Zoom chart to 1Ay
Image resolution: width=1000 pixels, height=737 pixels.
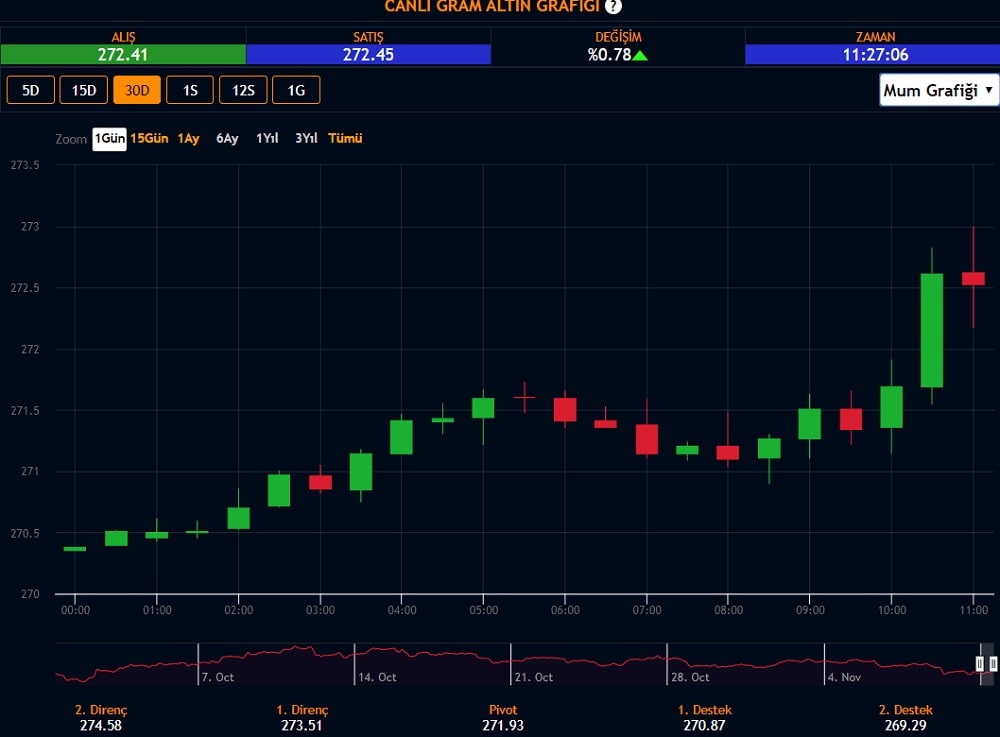click(x=188, y=139)
